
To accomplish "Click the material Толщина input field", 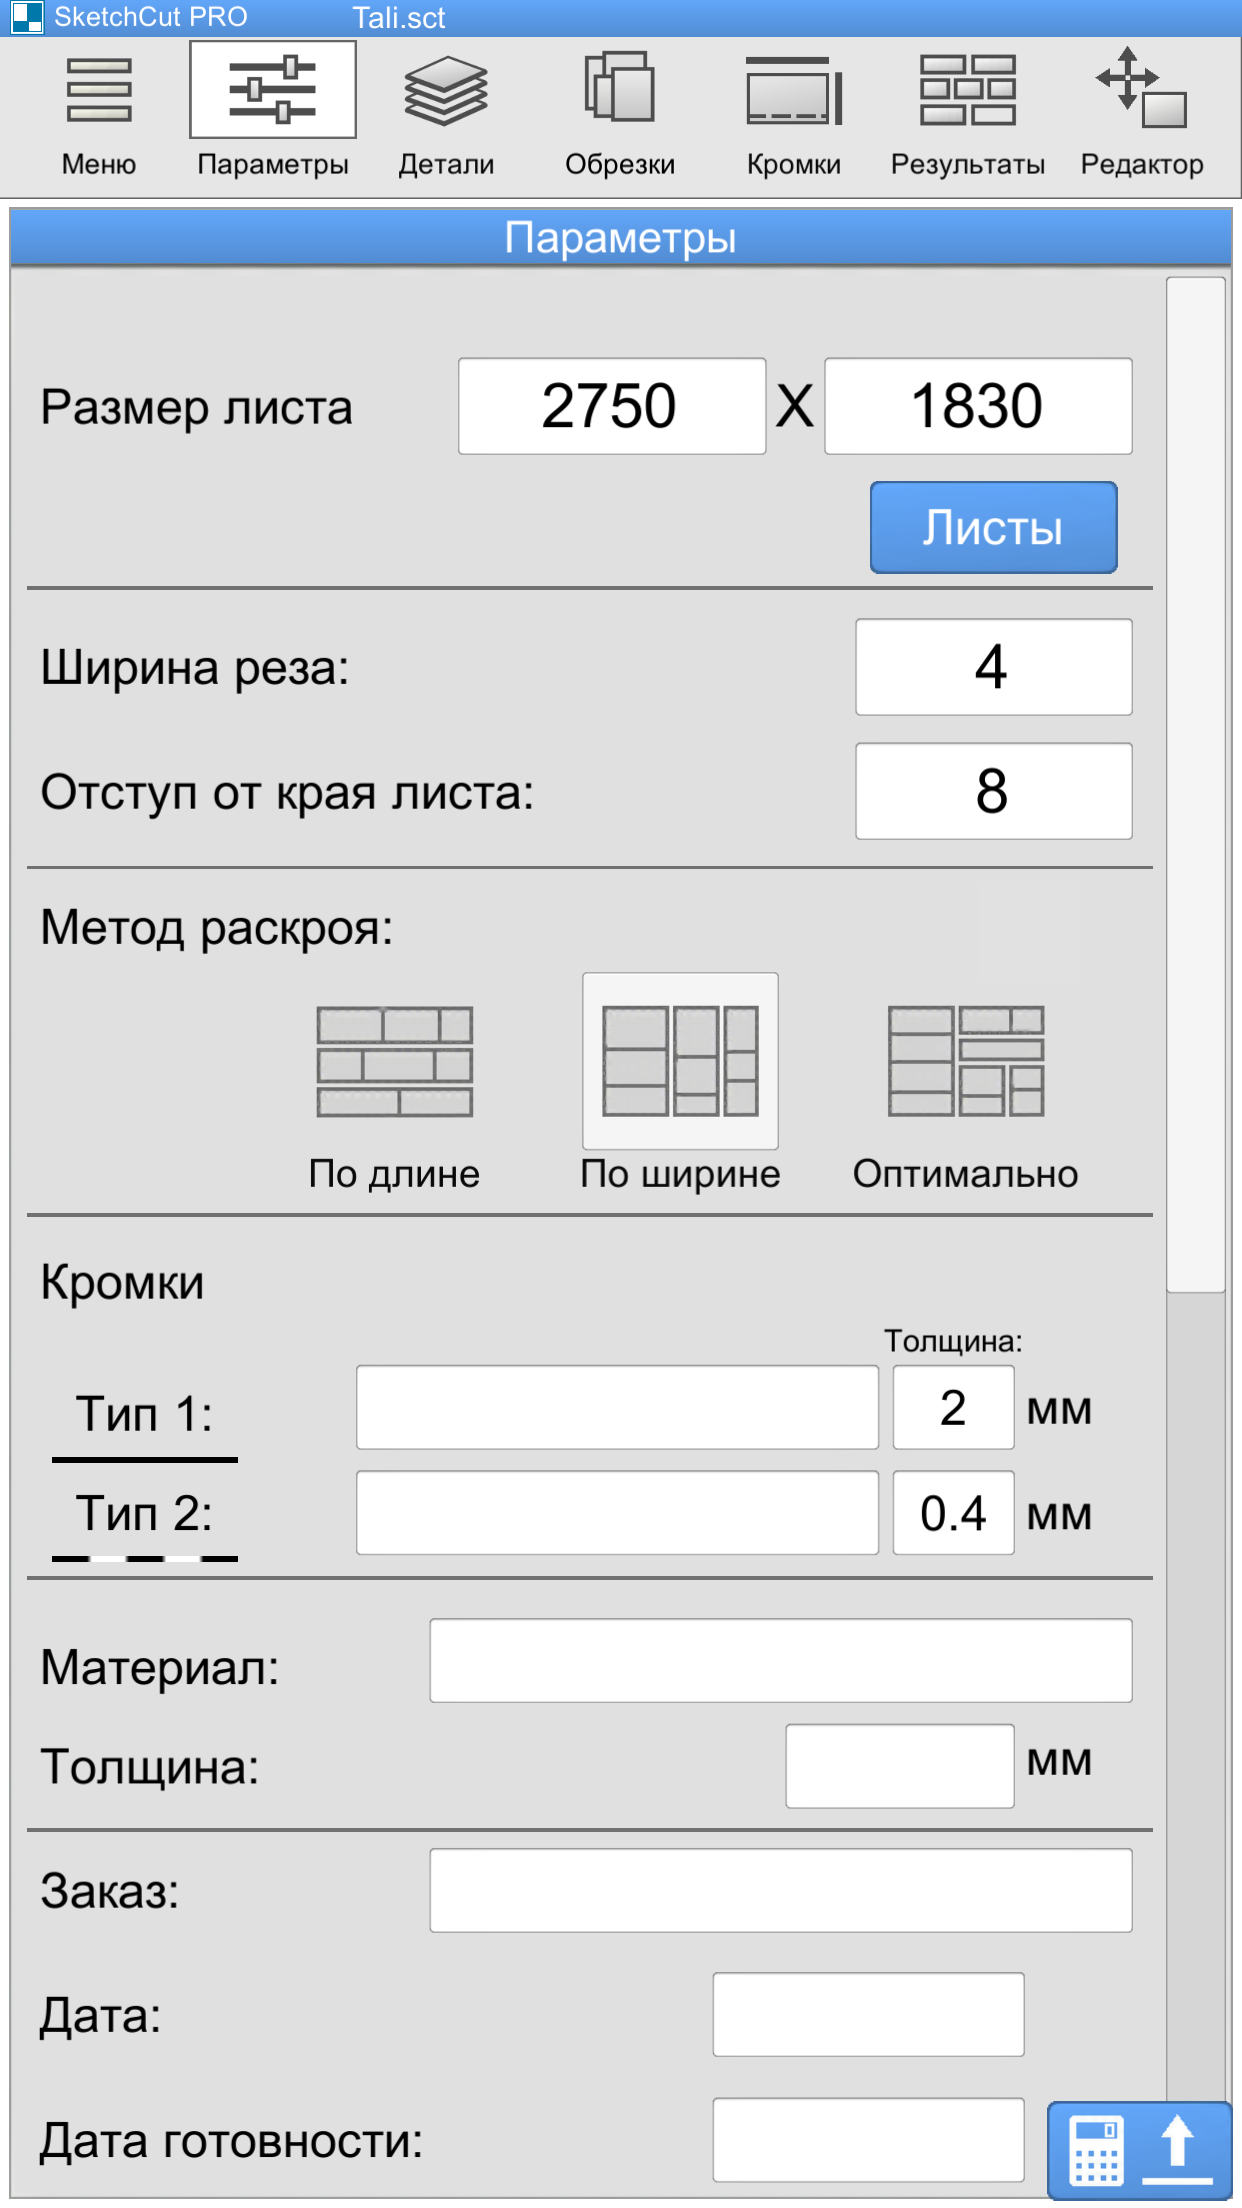I will pos(900,1766).
